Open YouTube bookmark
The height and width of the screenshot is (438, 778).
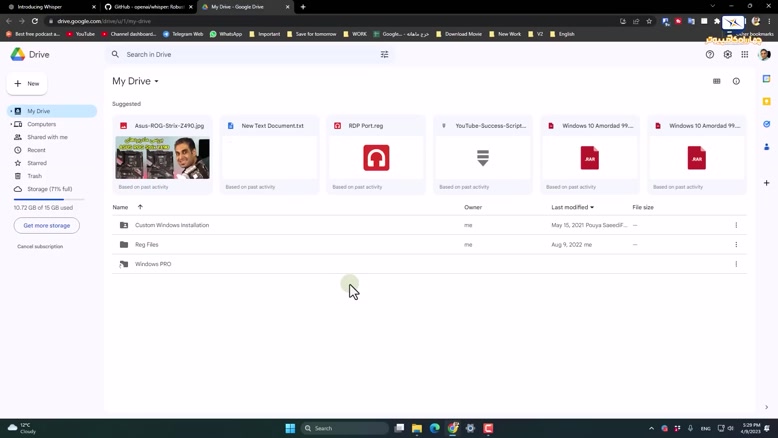(x=80, y=34)
